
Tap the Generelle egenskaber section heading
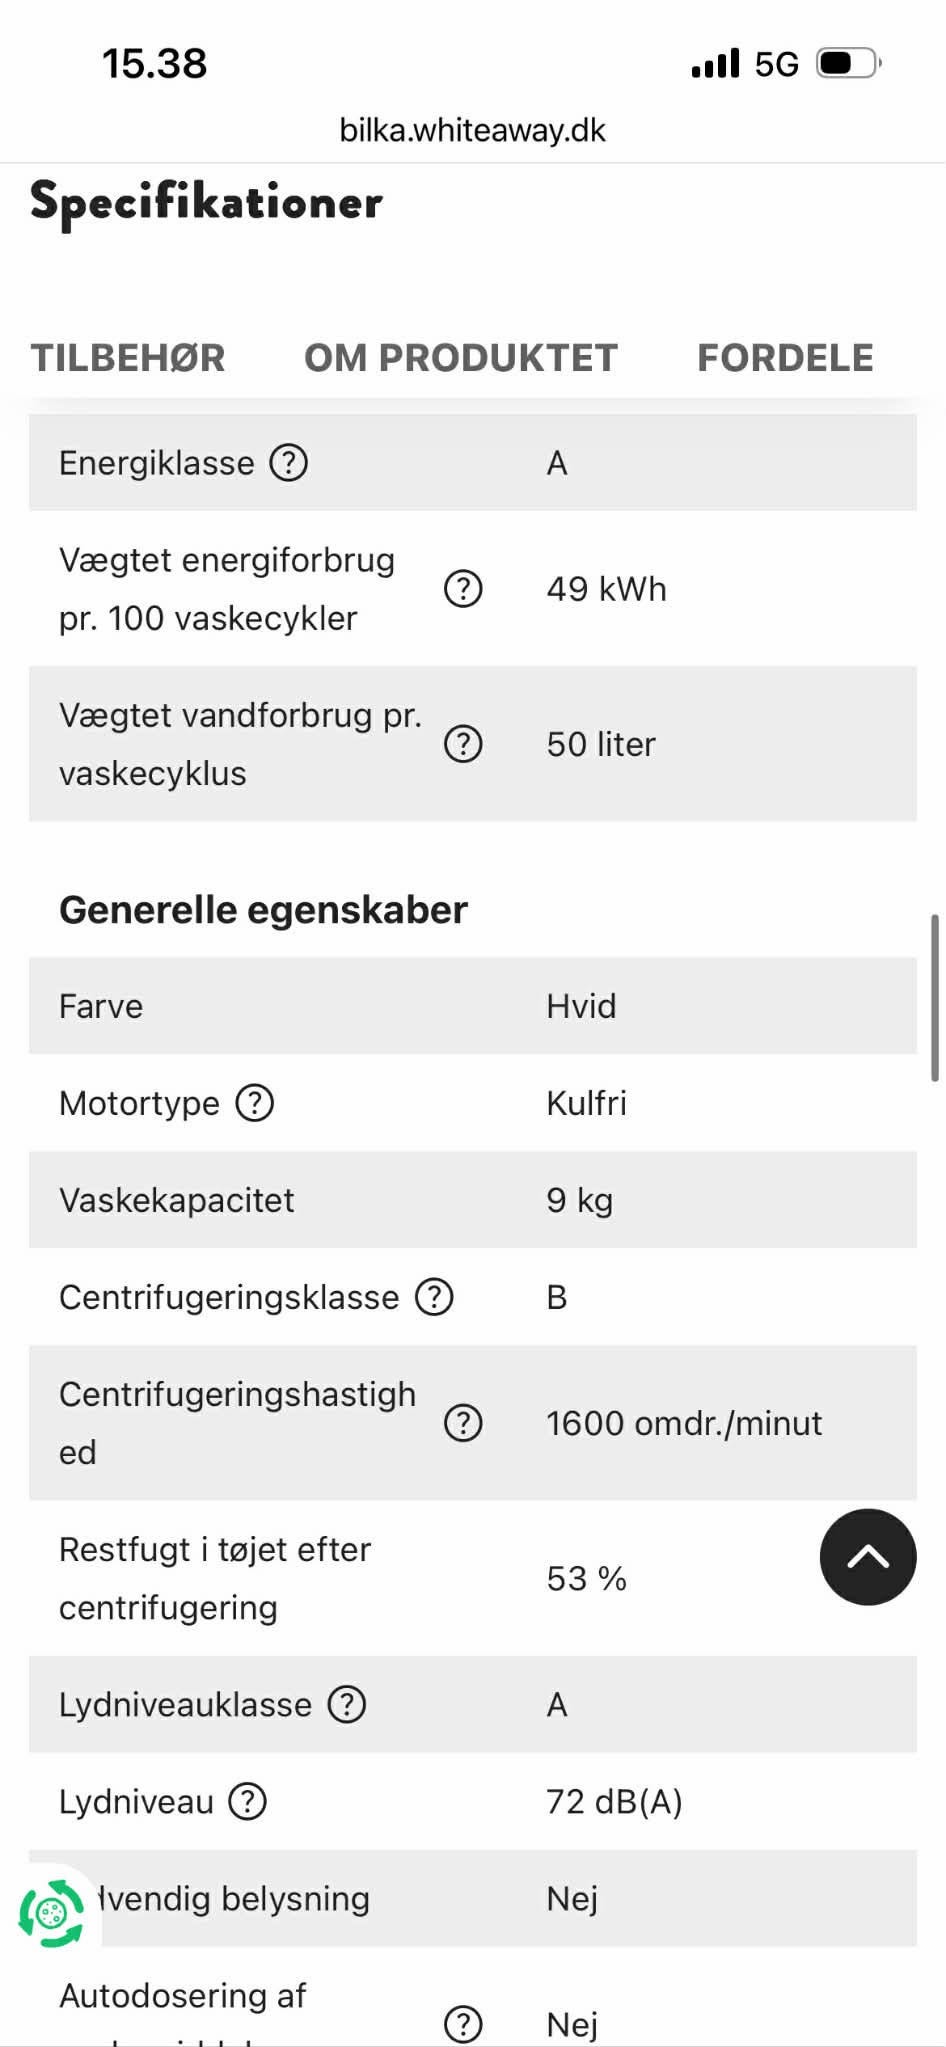pos(263,910)
